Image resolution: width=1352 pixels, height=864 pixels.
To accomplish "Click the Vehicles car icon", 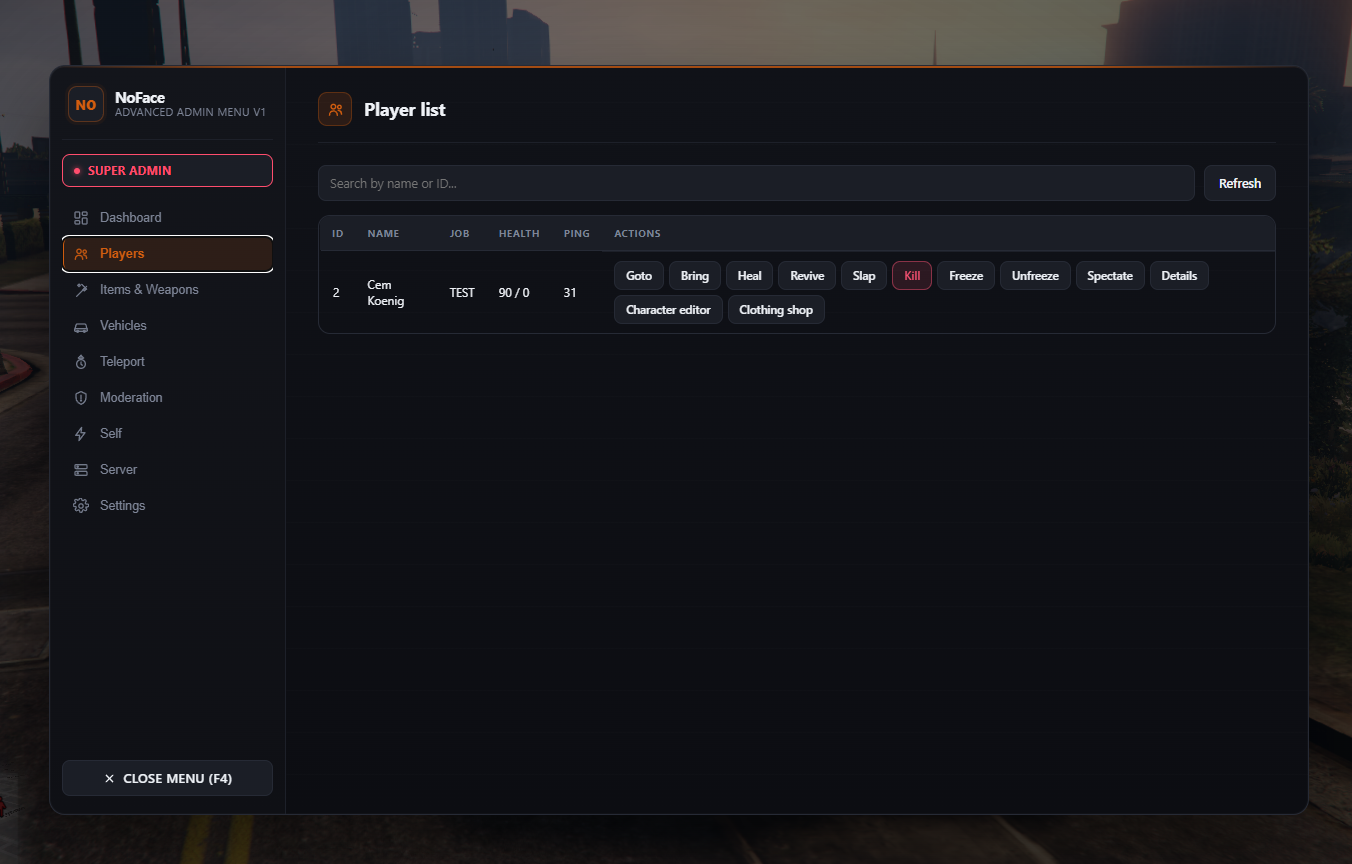I will [81, 326].
